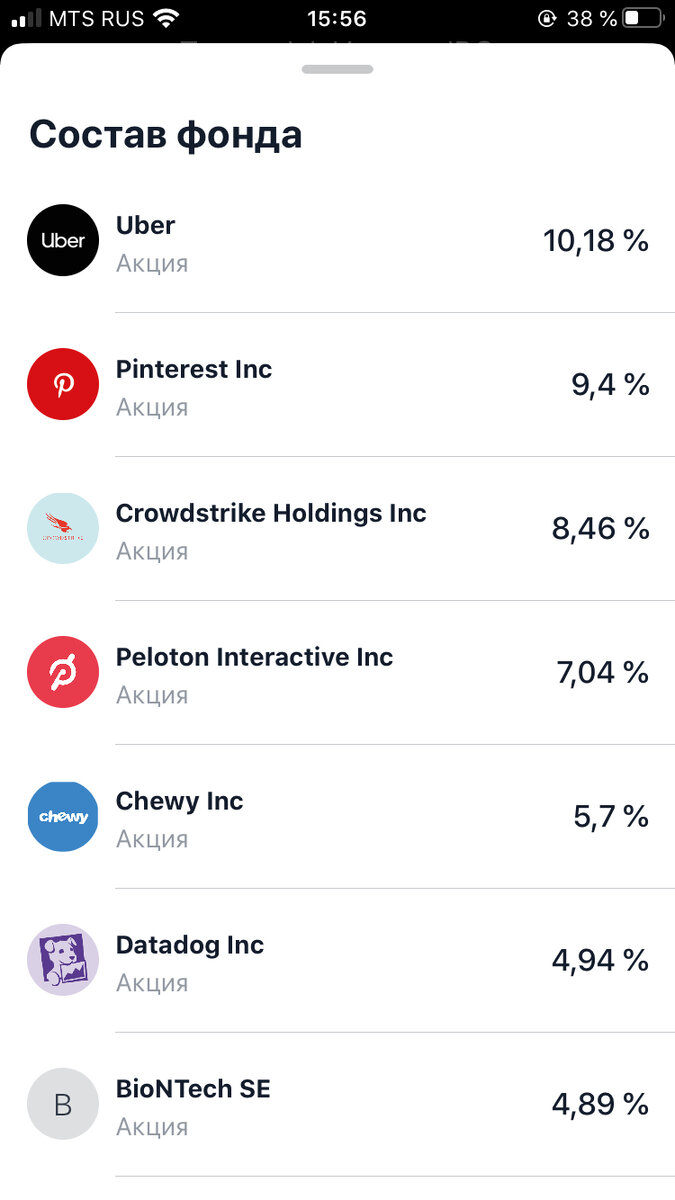Tap the red Pinterest logo icon

(x=63, y=384)
